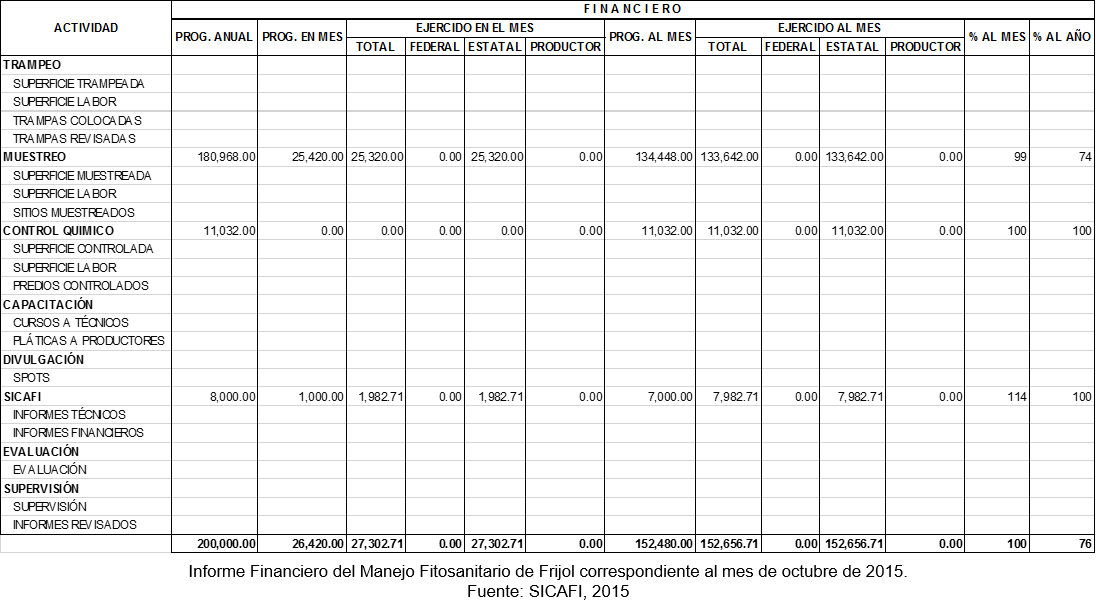Select SUPERFICIE TRAMPEADA row
Image resolution: width=1096 pixels, height=612 pixels.
tap(78, 84)
